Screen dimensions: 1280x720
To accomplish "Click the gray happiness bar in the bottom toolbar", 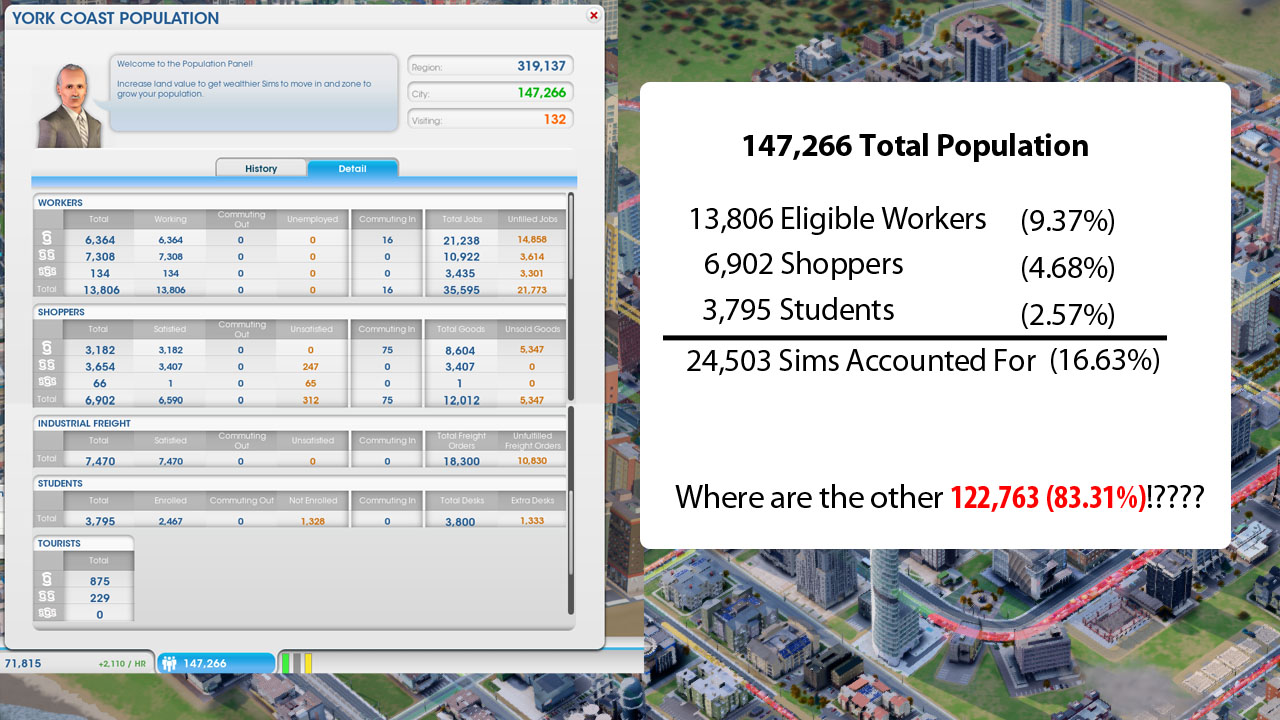I will [297, 663].
